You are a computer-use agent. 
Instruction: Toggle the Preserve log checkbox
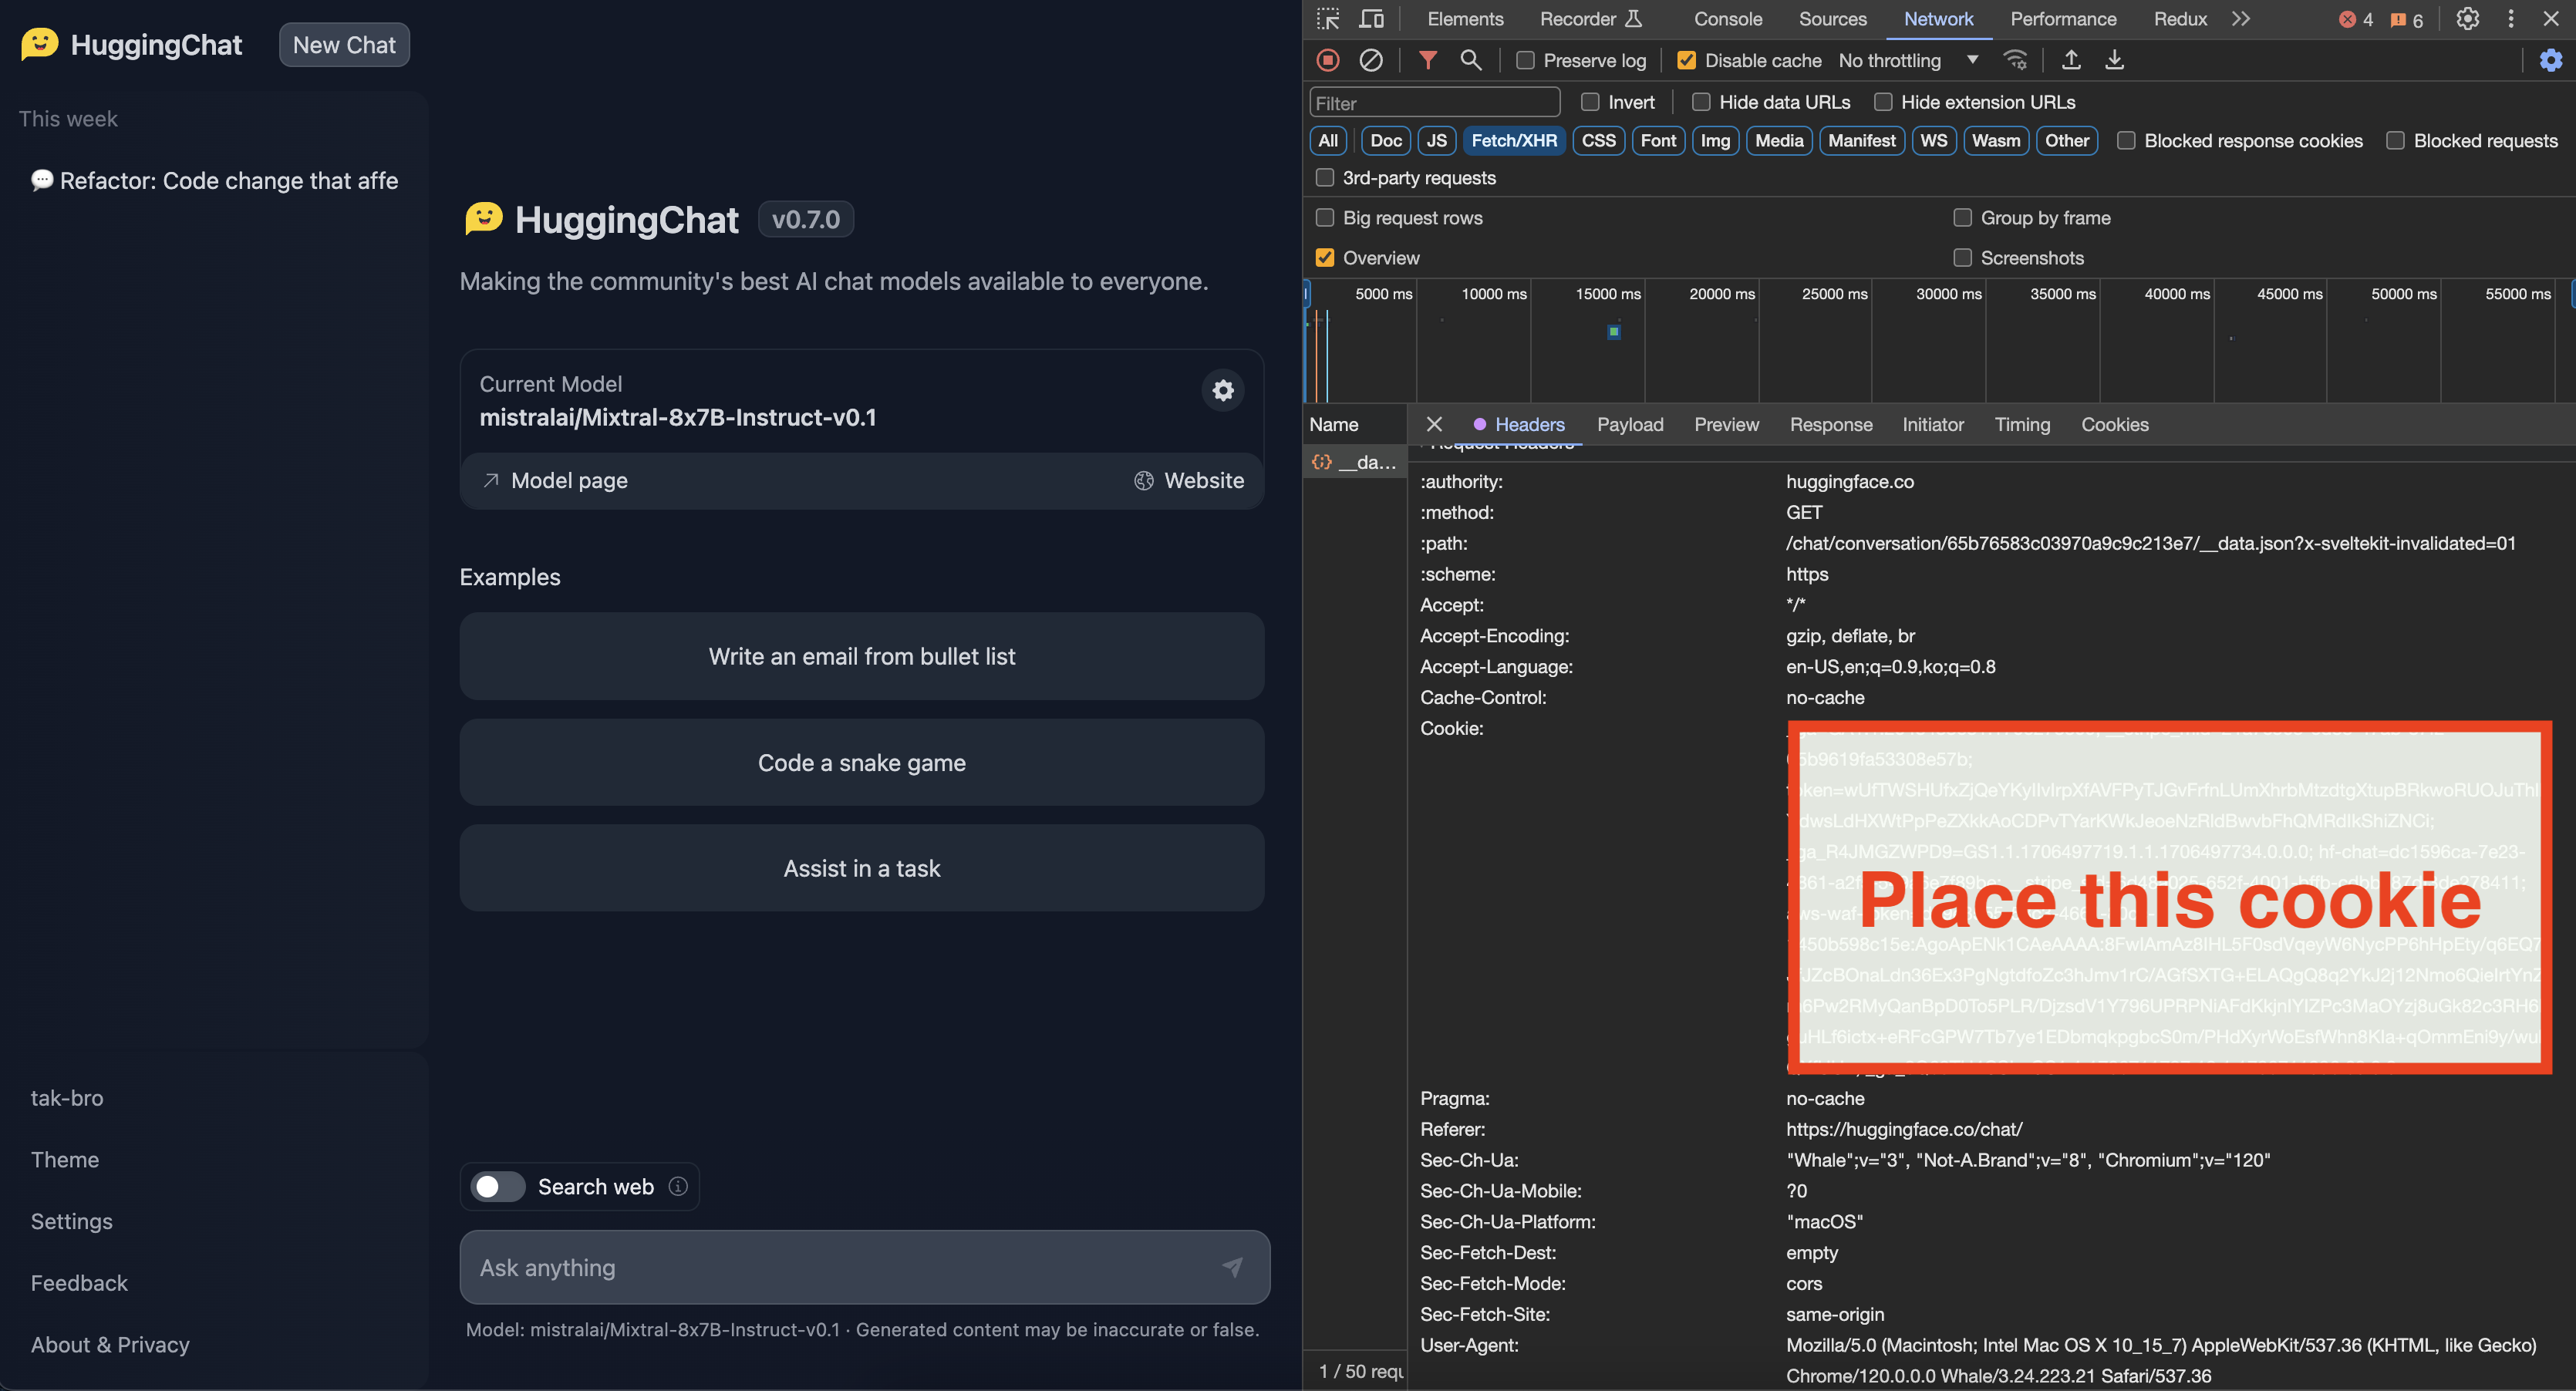(1522, 60)
